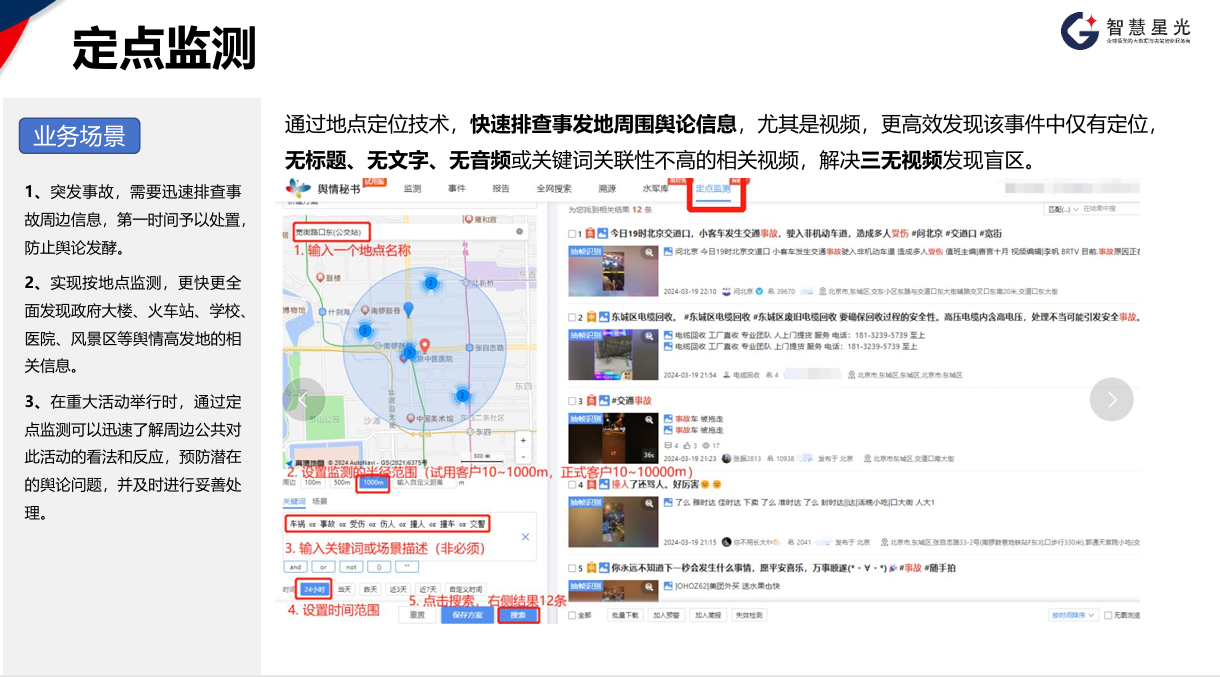
Task: Open the 全网搜索 navigation tab
Action: coord(554,189)
